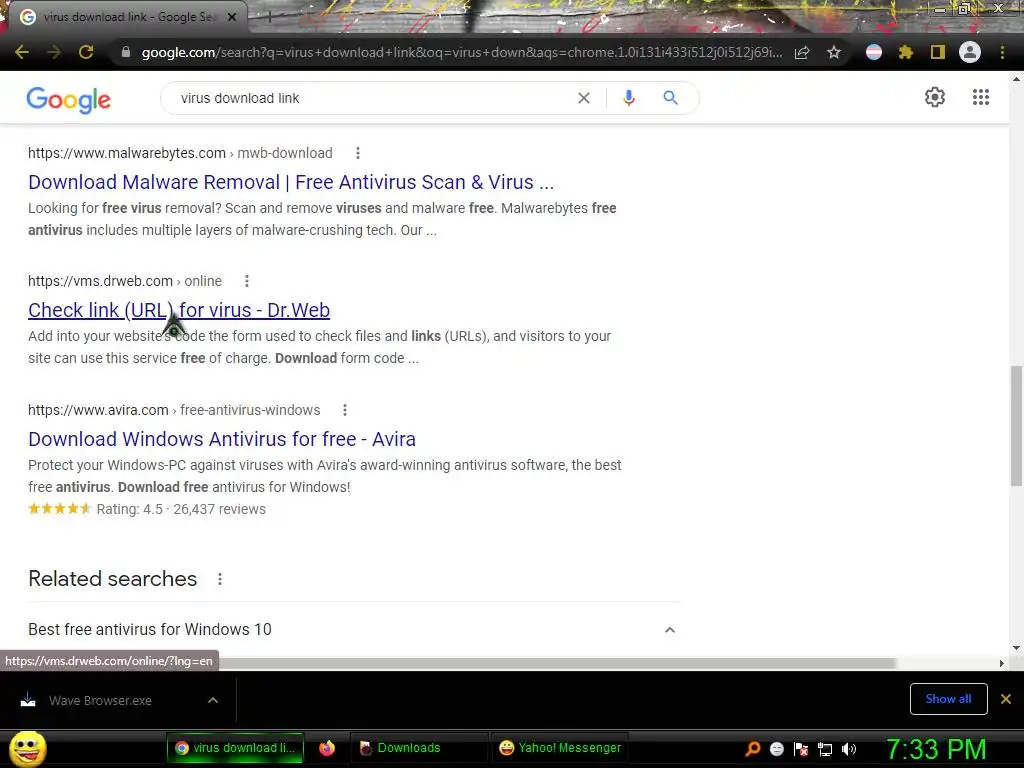
Task: Open Check link (URL) for virus - Dr.Web
Action: (179, 310)
